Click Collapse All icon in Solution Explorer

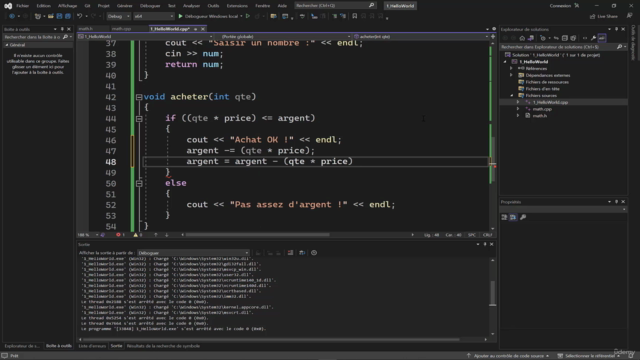(564, 38)
